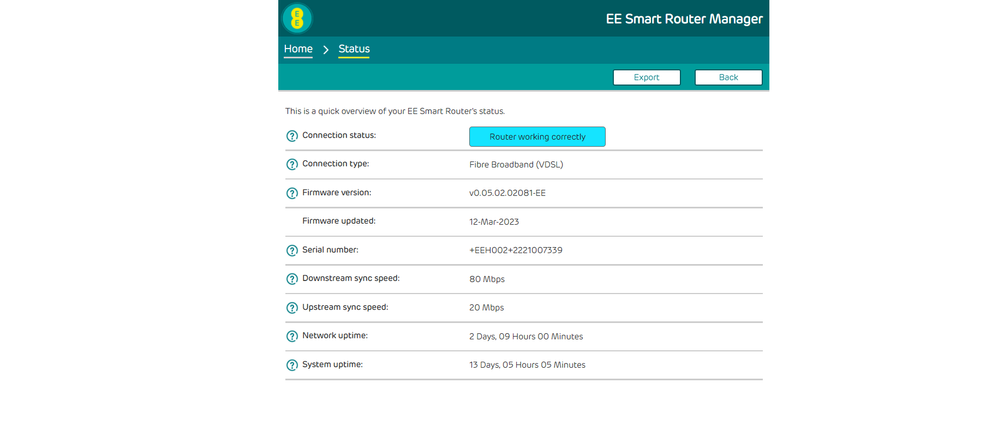The height and width of the screenshot is (425, 998).
Task: Click Router working correctly status button
Action: [x=537, y=137]
